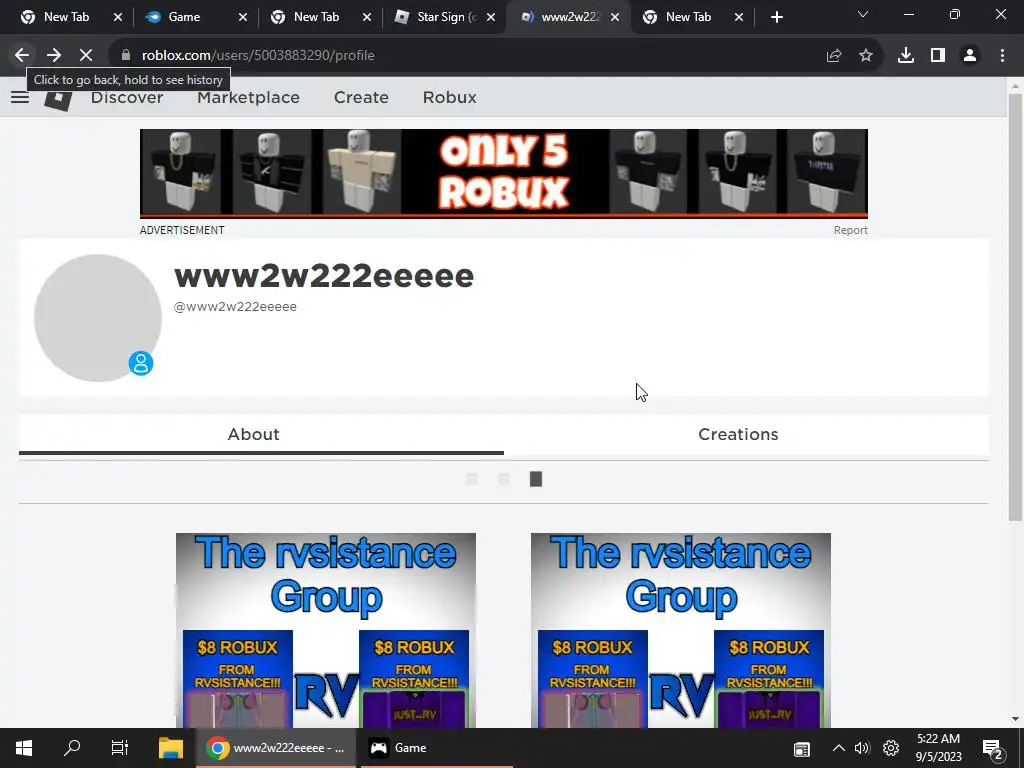Toggle the Chrome side panel icon
The width and height of the screenshot is (1024, 768).
point(938,56)
